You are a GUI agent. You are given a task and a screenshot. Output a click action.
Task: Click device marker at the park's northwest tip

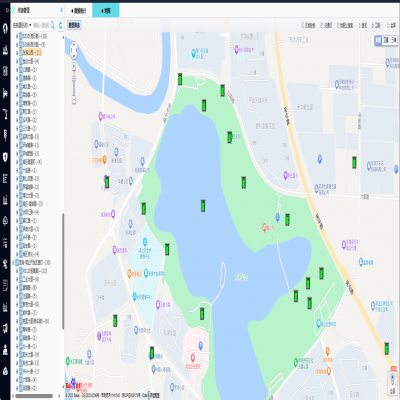[180, 79]
